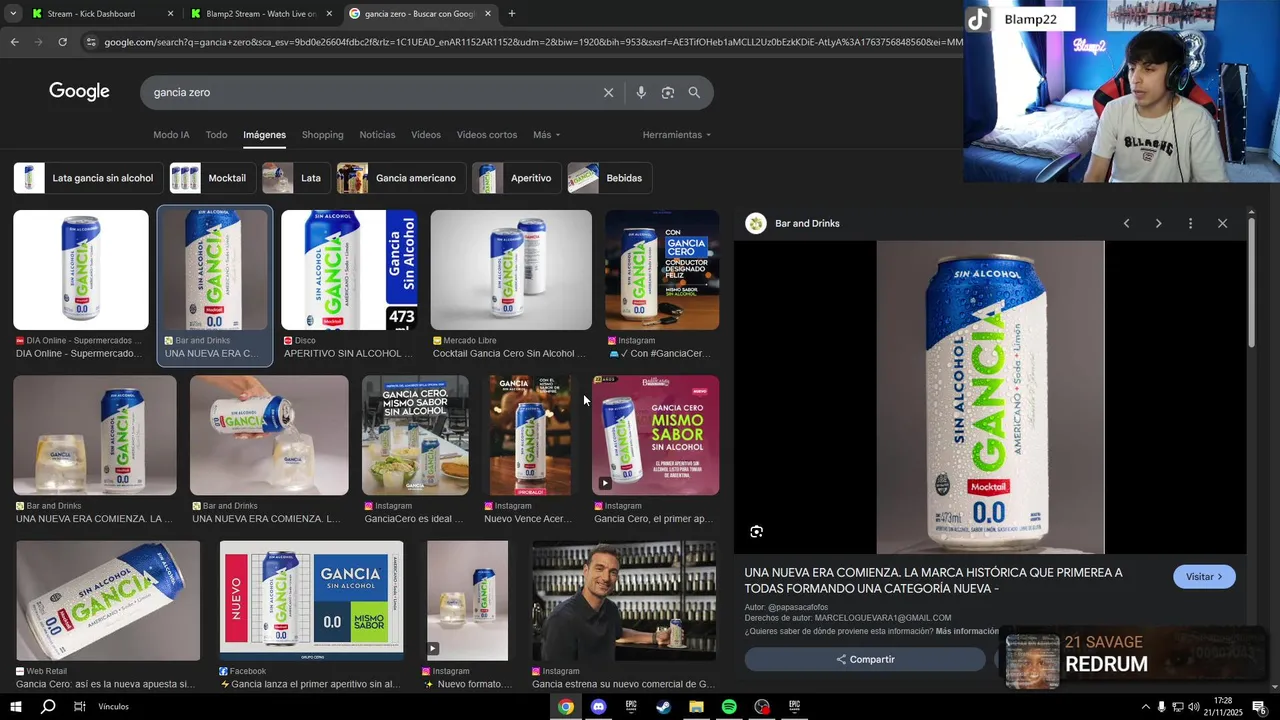This screenshot has width=1280, height=720.
Task: Open Instagram Gancia Cero el primer ap result
Action: click(x=656, y=435)
